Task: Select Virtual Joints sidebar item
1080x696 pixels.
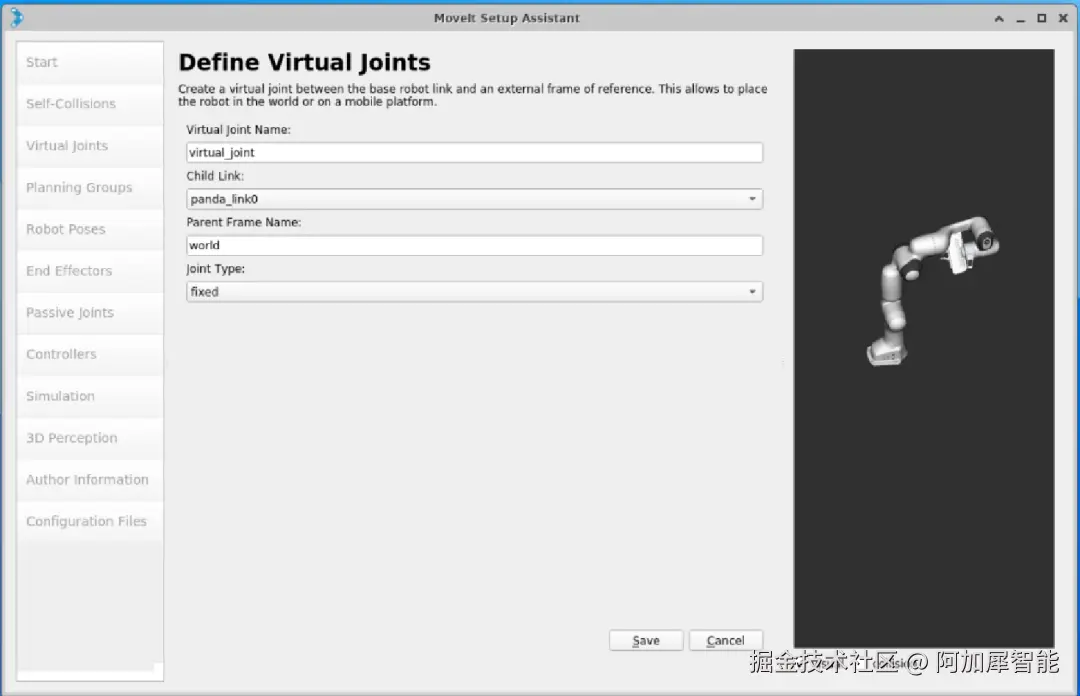Action: coord(90,145)
